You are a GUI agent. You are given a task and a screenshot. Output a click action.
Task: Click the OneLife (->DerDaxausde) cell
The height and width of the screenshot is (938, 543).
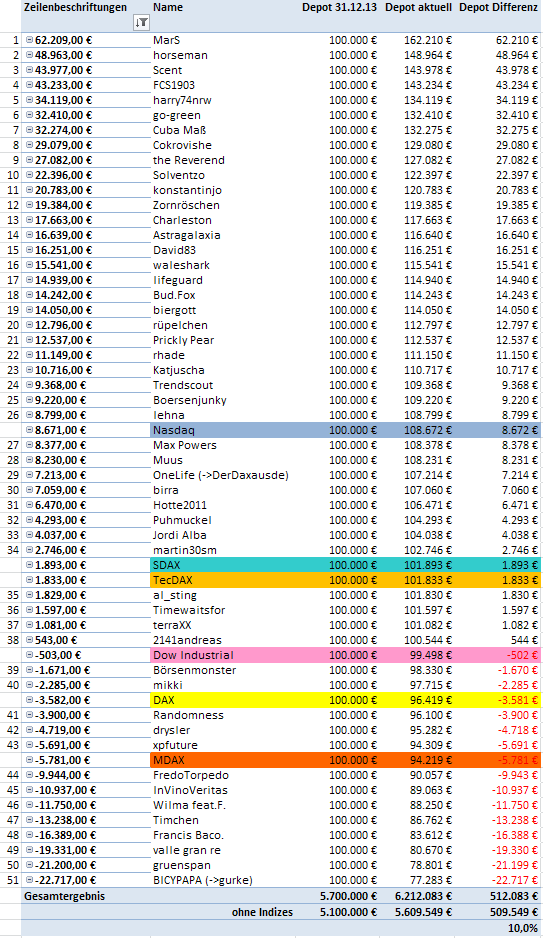(x=222, y=475)
